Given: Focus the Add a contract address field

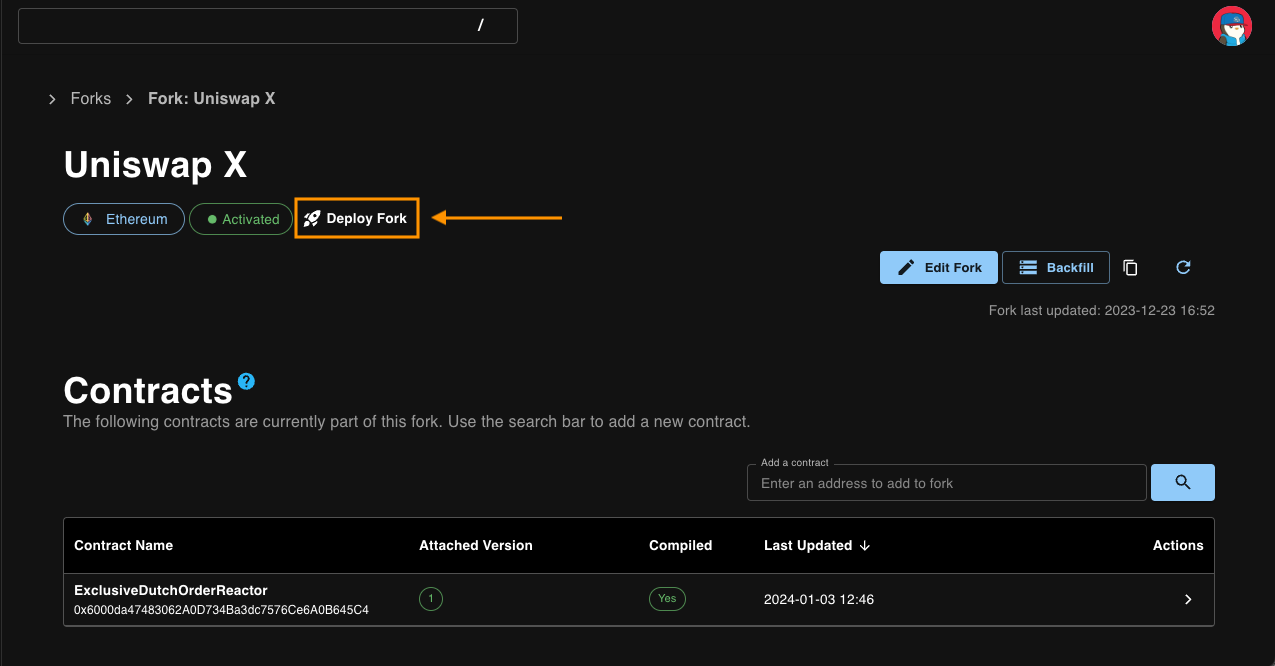Looking at the screenshot, I should (x=945, y=483).
